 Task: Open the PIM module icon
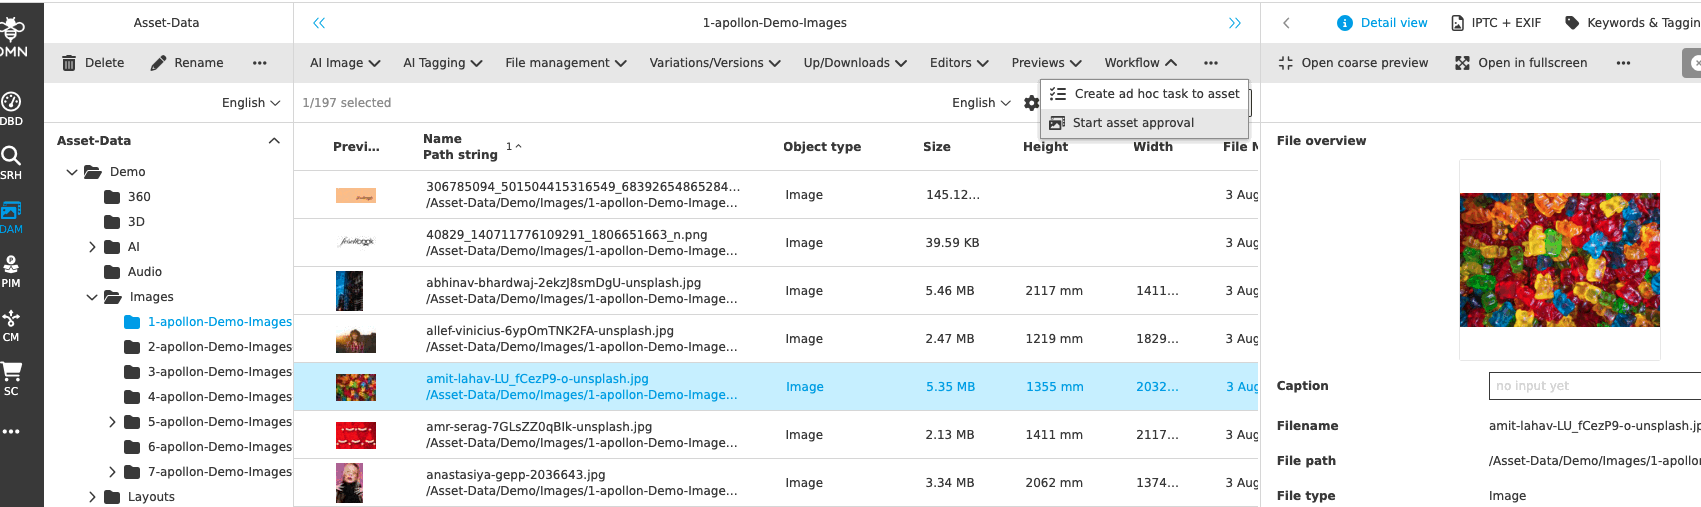coord(11,270)
